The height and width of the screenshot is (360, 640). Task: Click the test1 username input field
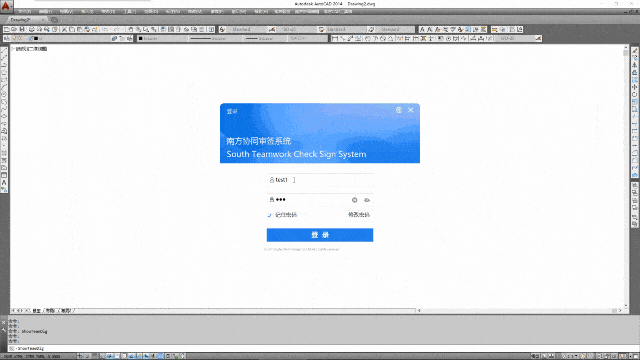click(320, 180)
